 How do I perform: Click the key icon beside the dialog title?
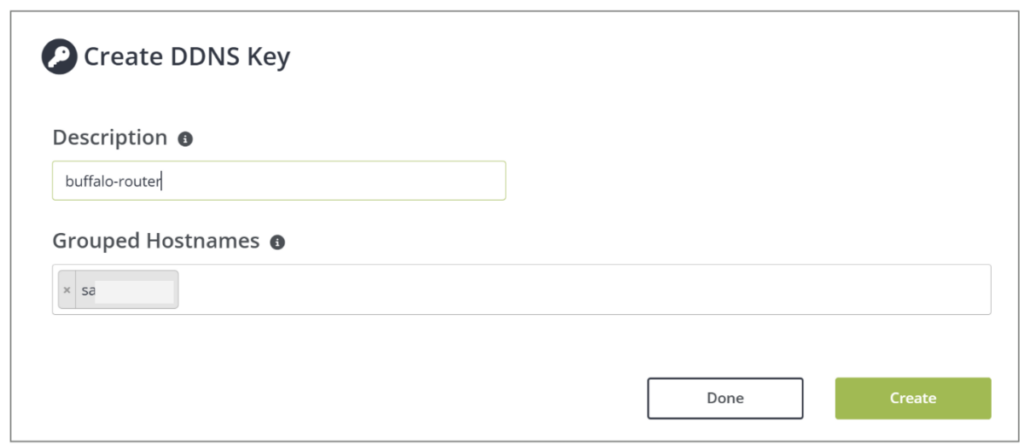(59, 56)
